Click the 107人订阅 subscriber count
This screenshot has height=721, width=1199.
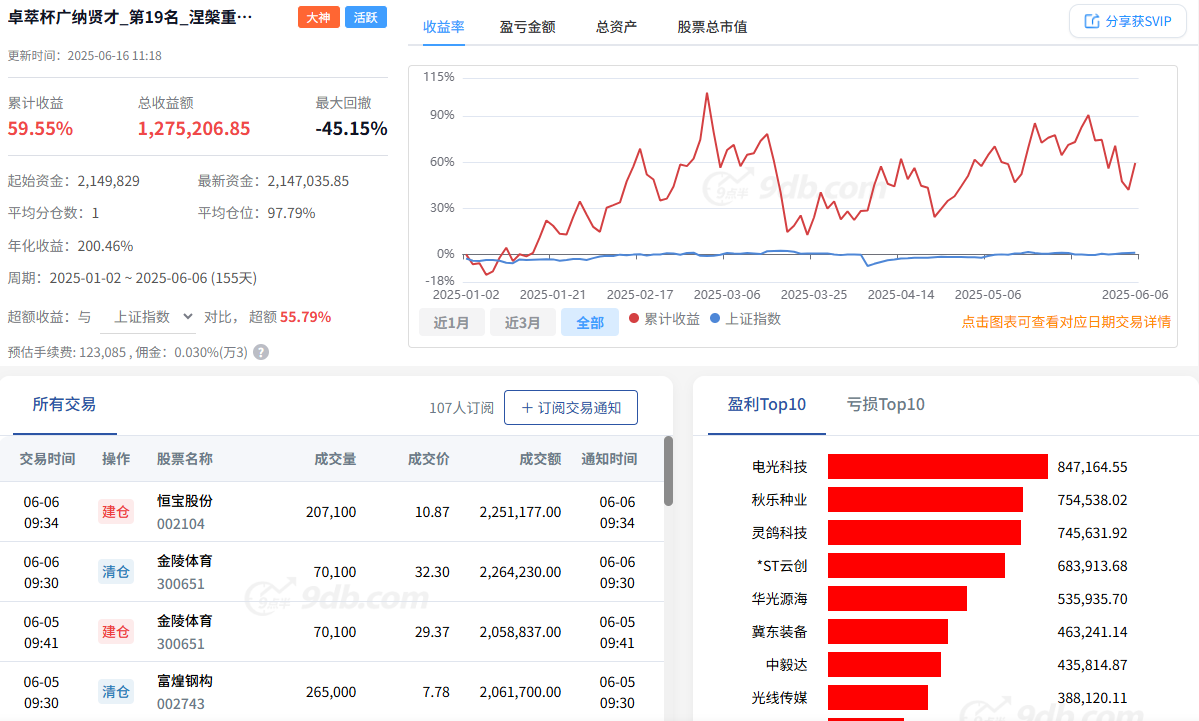coord(461,408)
